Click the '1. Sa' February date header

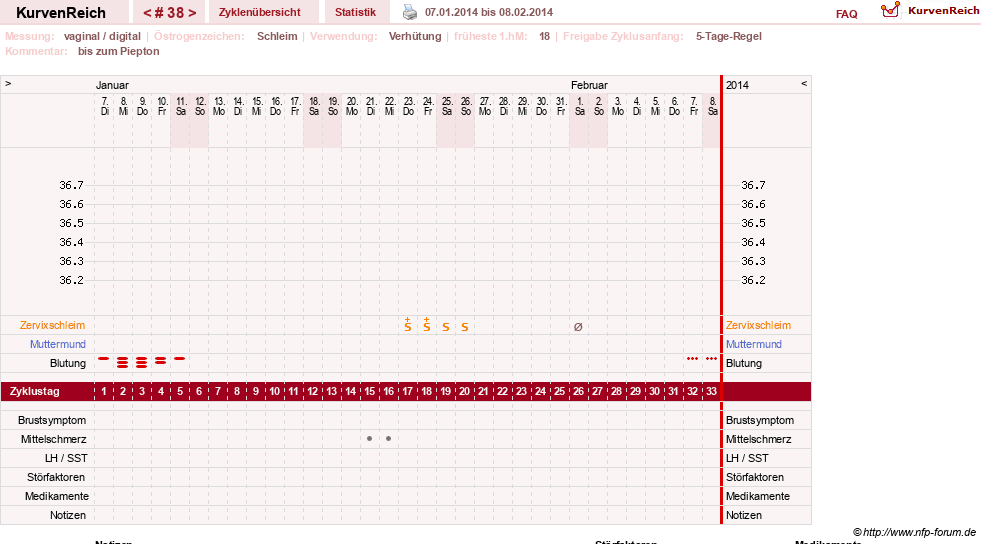pos(579,106)
